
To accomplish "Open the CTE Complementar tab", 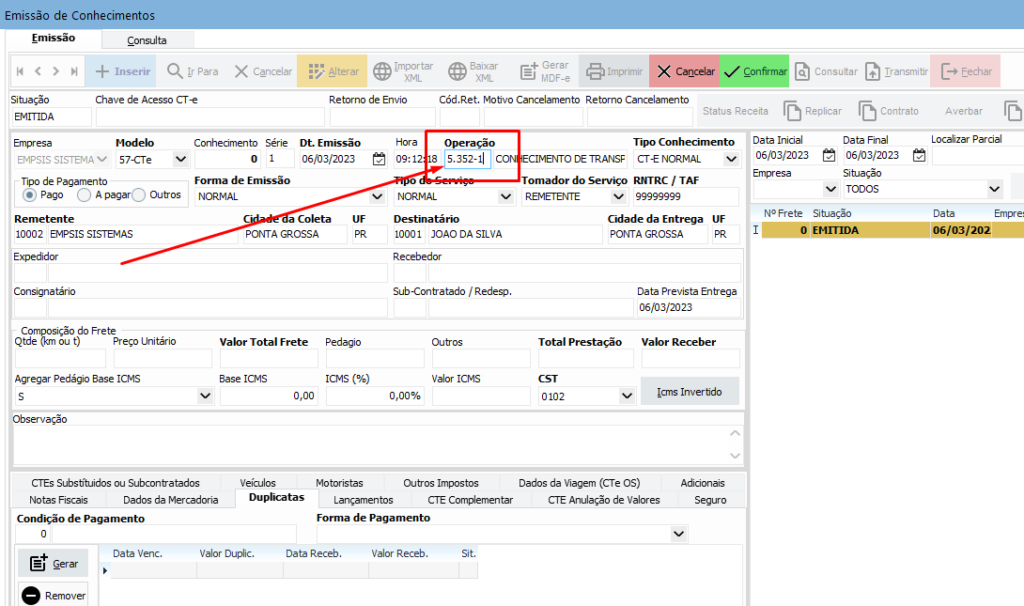I will [x=470, y=500].
